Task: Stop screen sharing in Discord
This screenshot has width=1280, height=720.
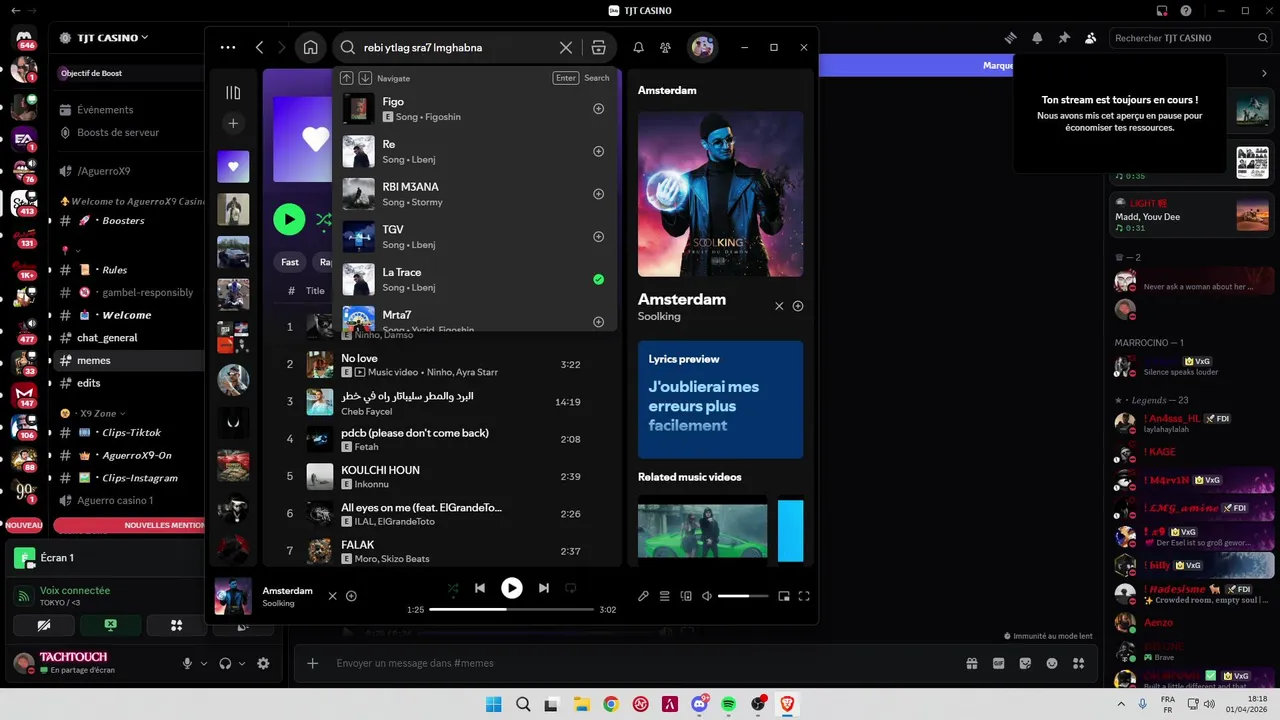Action: point(110,625)
